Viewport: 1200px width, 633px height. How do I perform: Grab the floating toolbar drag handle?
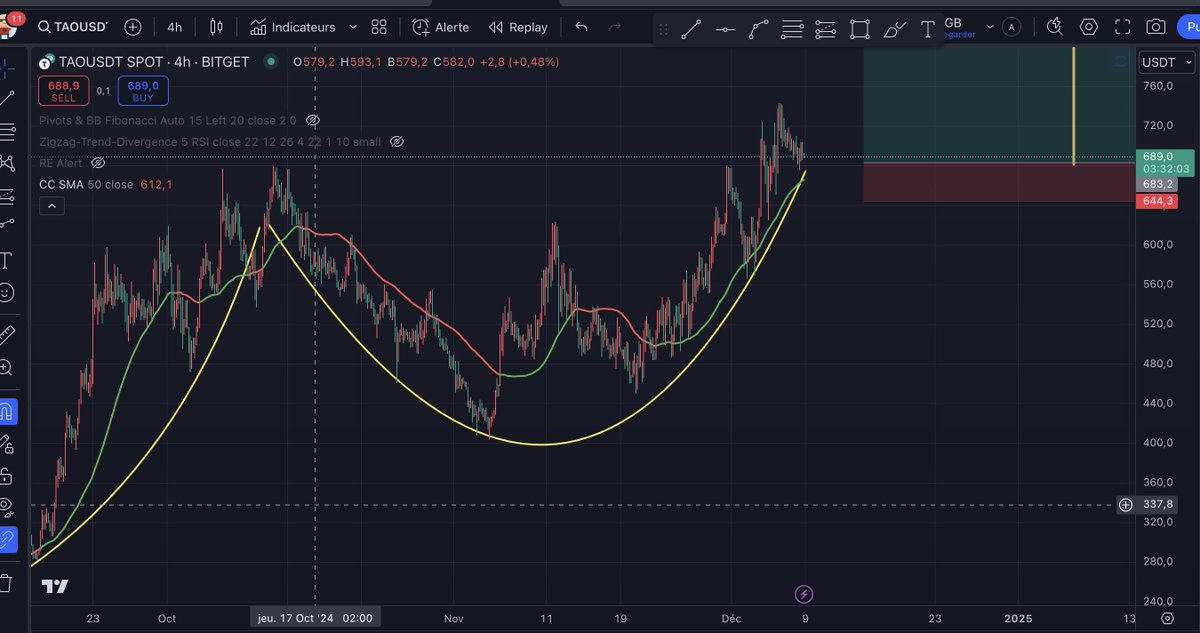pyautogui.click(x=663, y=29)
